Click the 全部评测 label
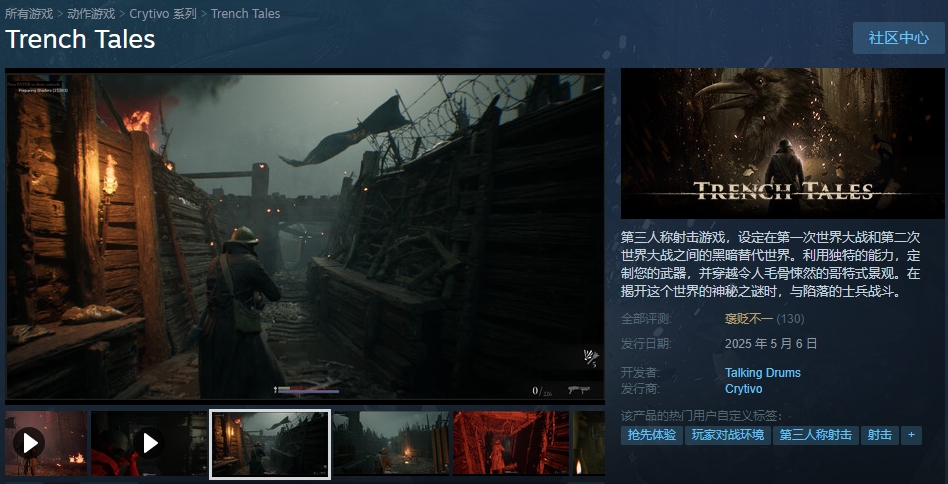Viewport: 948px width, 484px height. tap(646, 318)
